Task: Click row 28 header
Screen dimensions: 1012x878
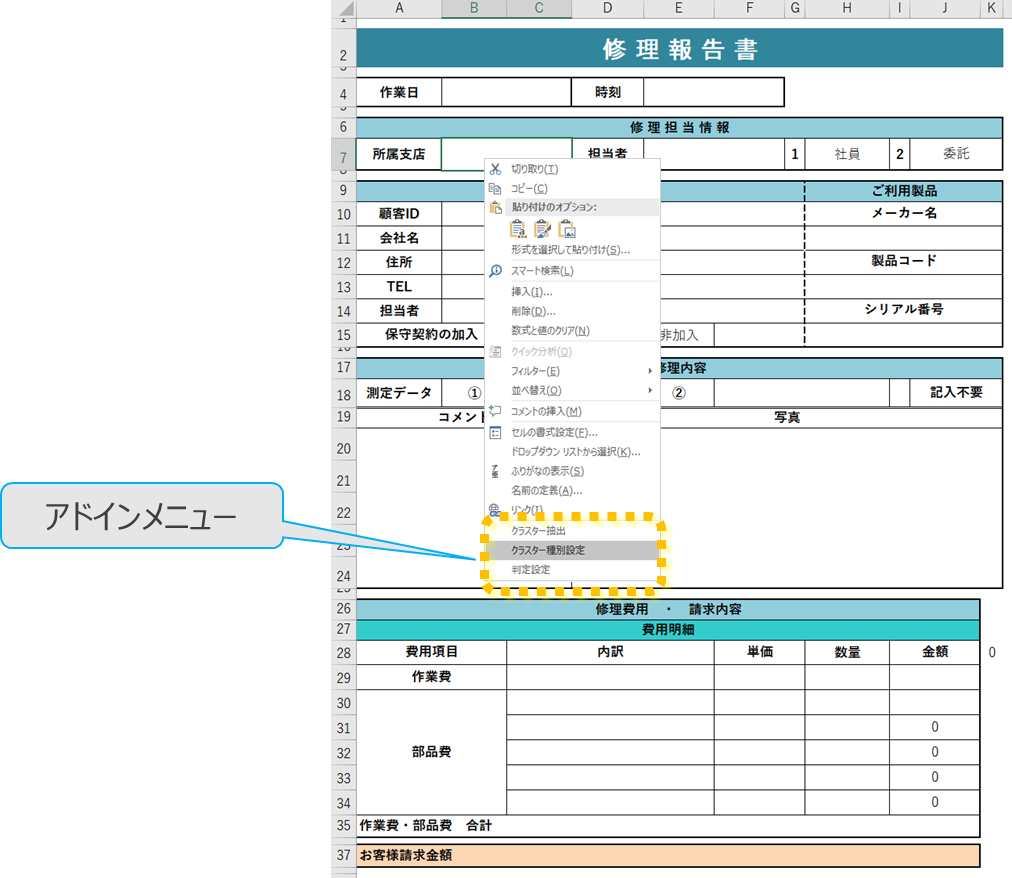Action: tap(343, 653)
